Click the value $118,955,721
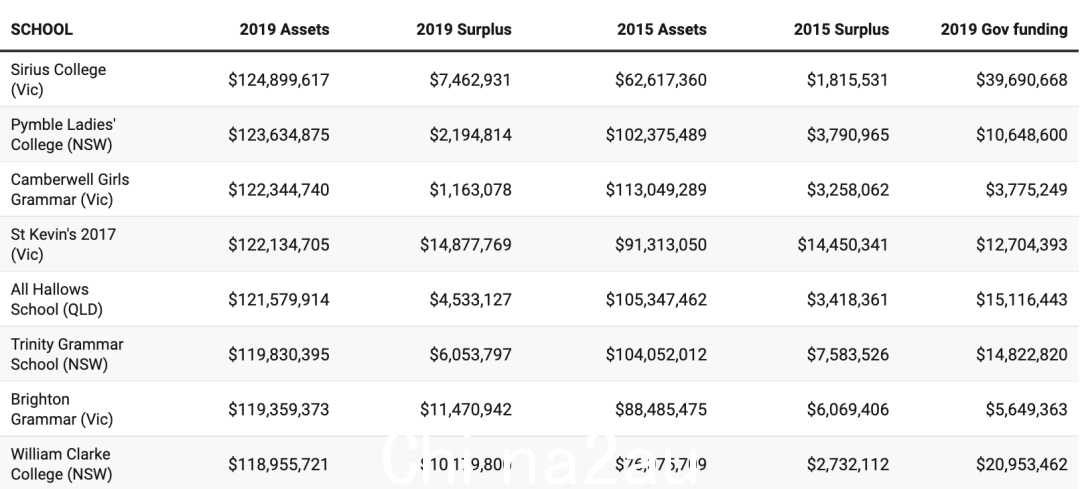 [279, 465]
